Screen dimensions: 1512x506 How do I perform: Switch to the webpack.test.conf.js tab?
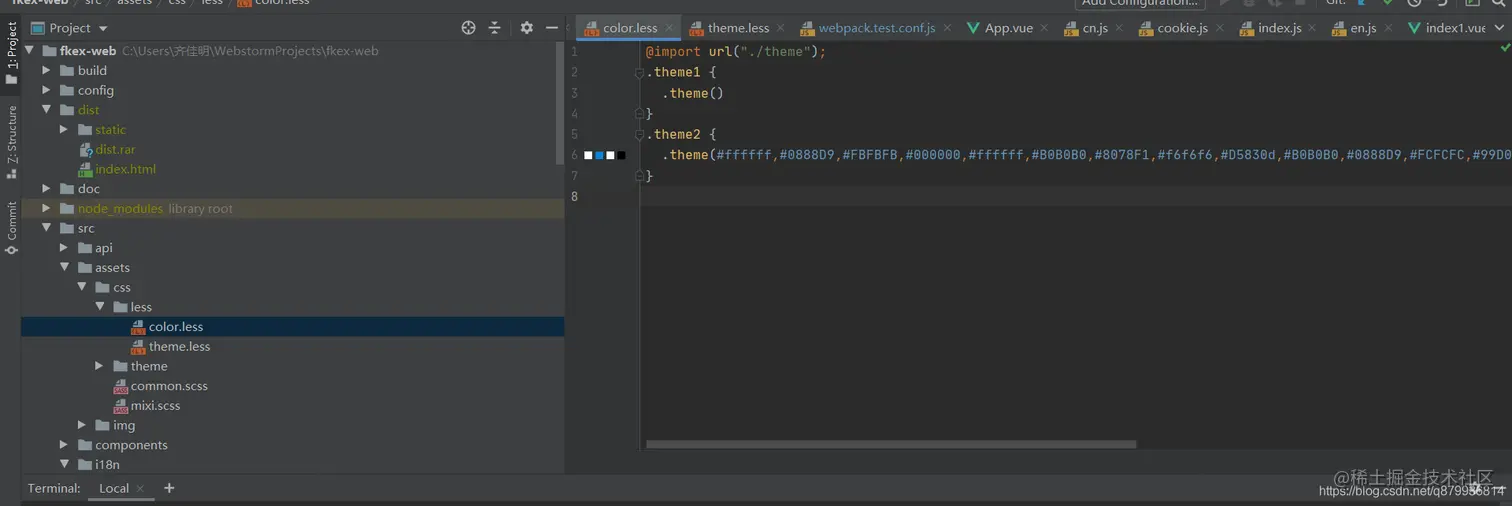pos(877,28)
